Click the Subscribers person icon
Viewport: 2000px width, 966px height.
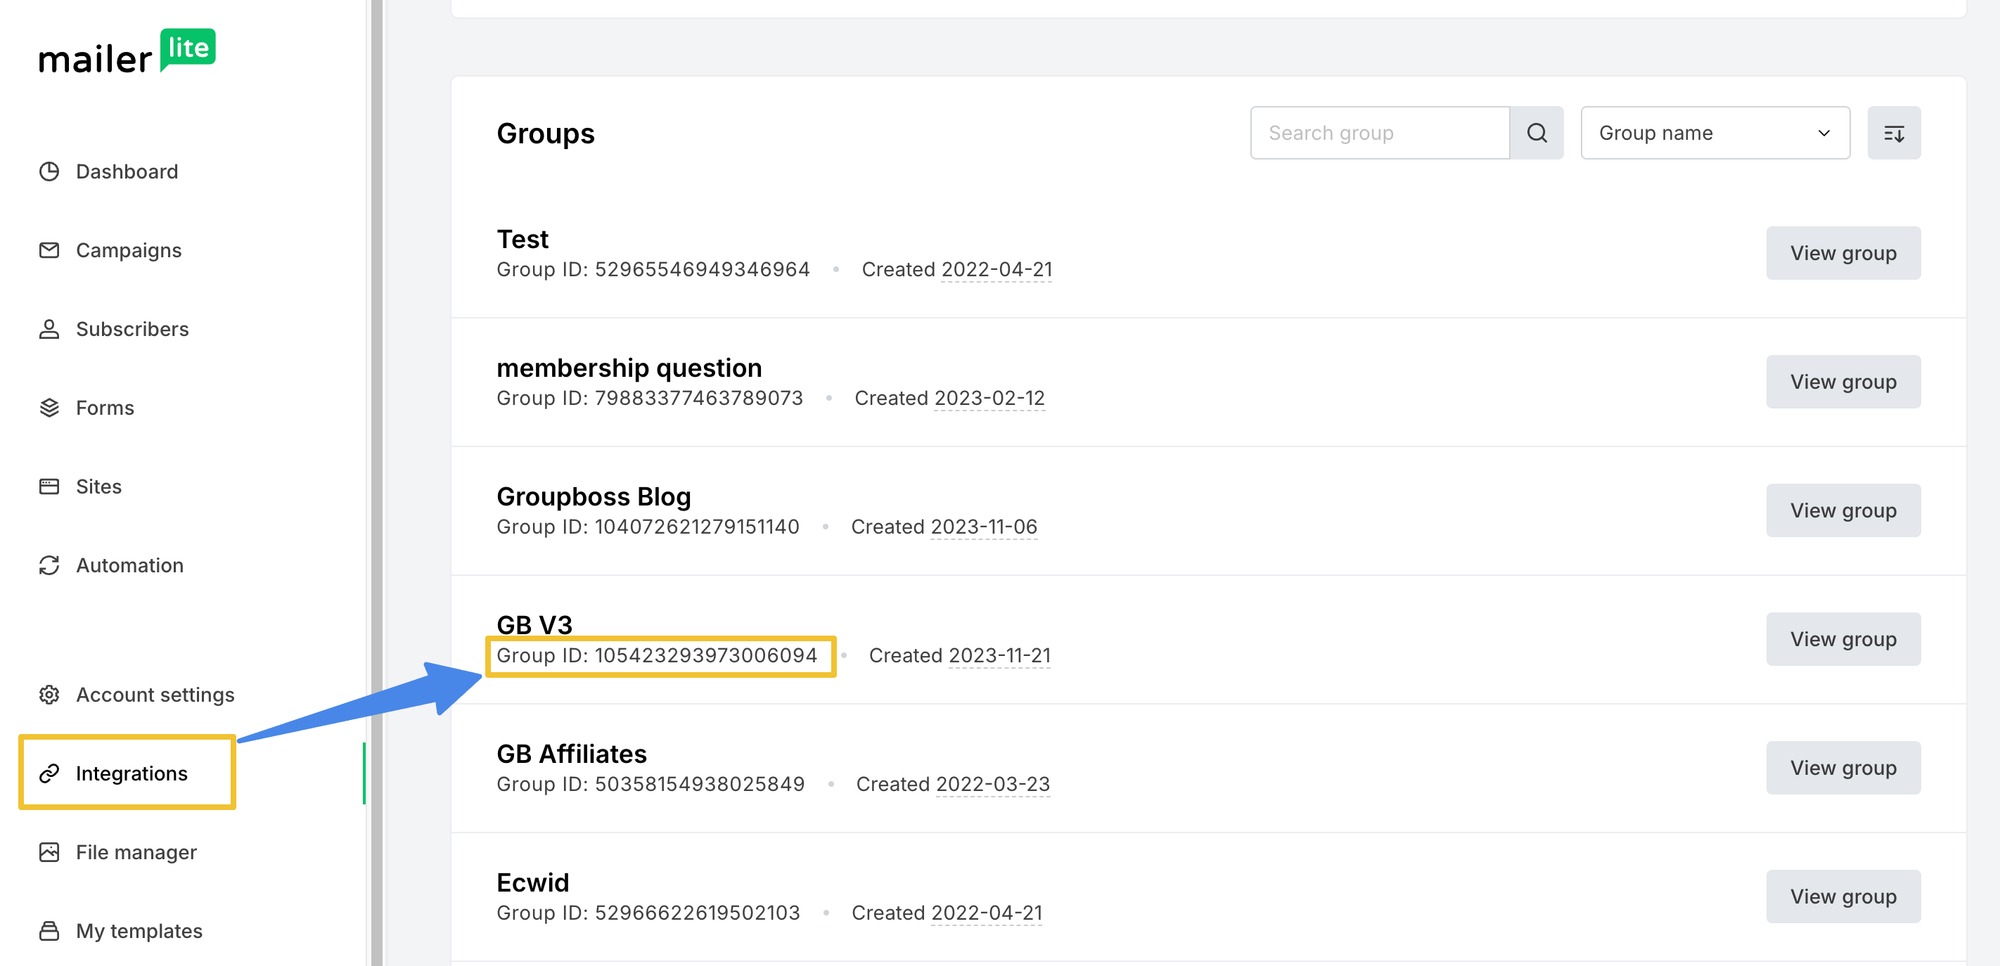pyautogui.click(x=49, y=329)
